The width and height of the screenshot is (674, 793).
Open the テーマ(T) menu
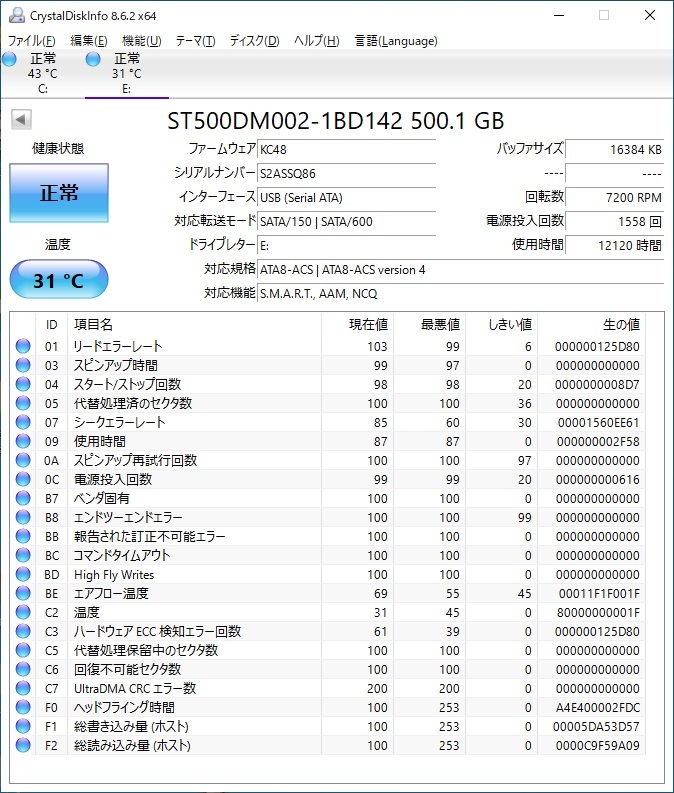(x=195, y=41)
